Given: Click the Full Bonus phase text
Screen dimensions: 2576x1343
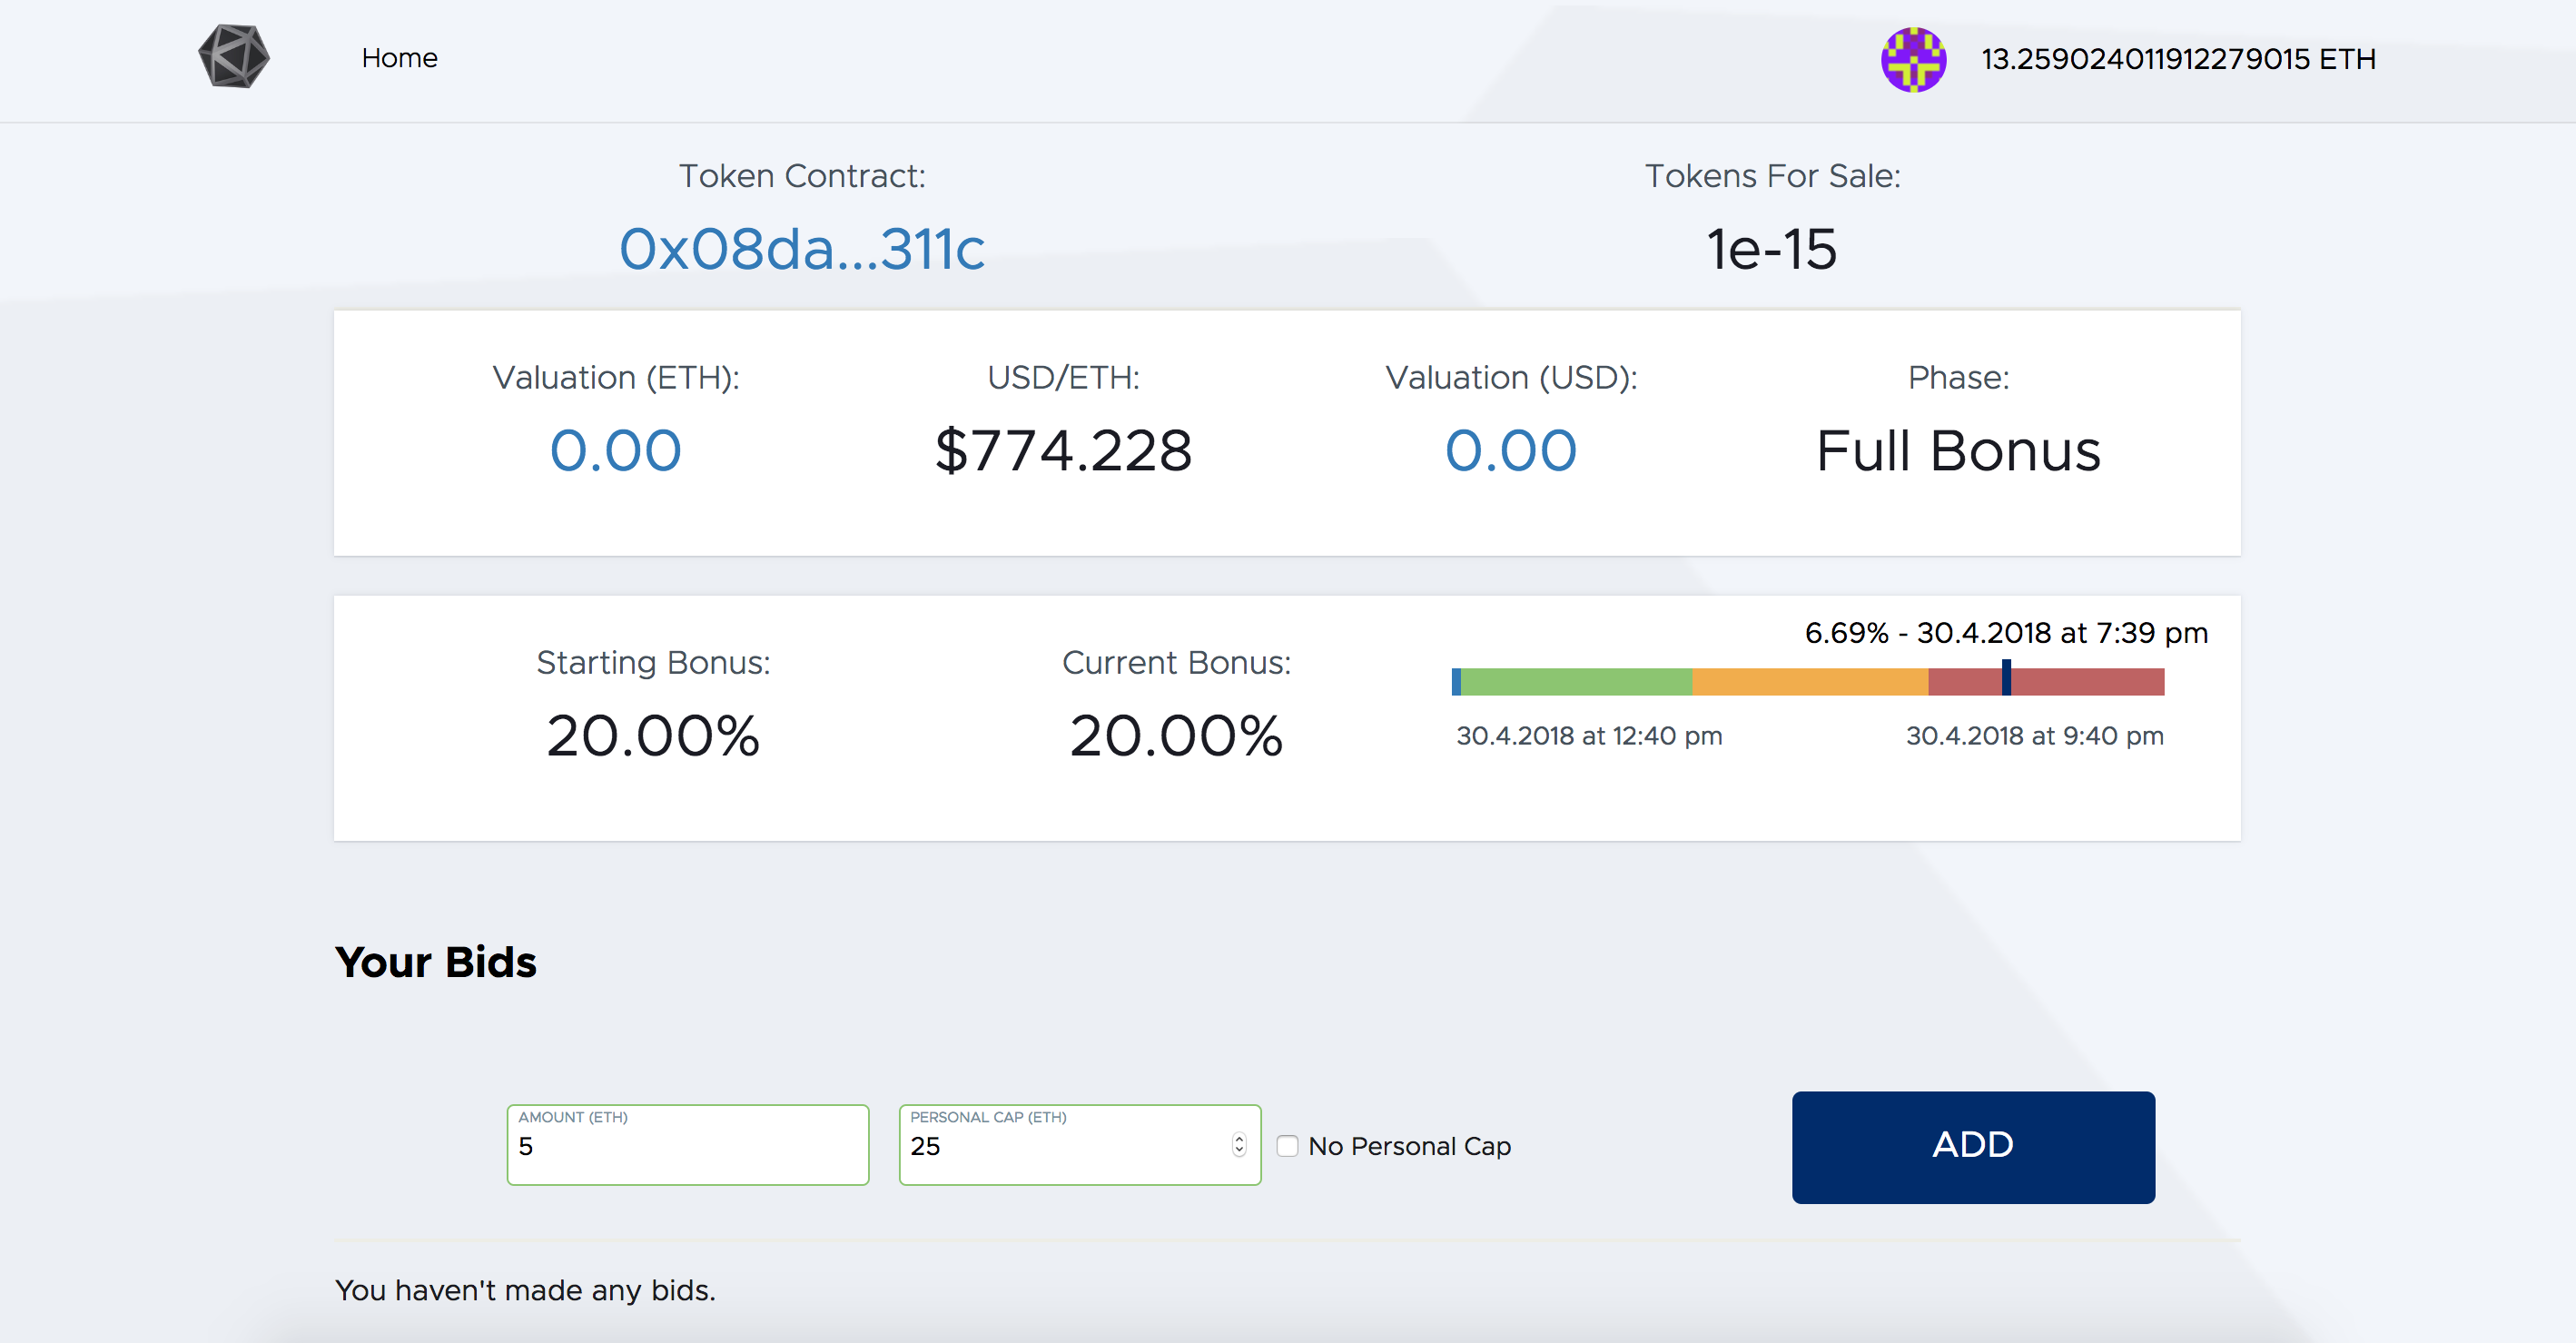Looking at the screenshot, I should click(1957, 450).
